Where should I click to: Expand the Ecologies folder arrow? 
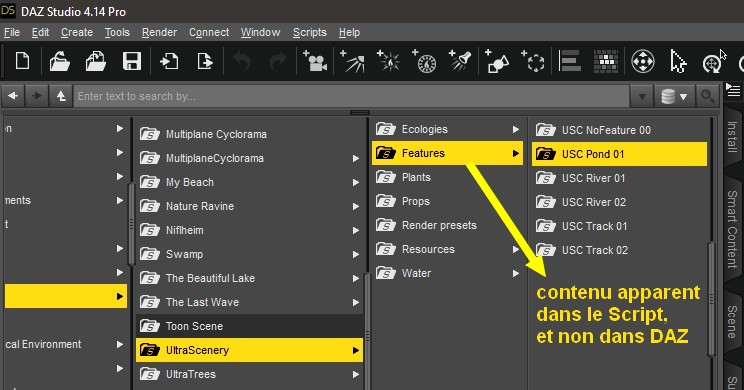tap(515, 129)
